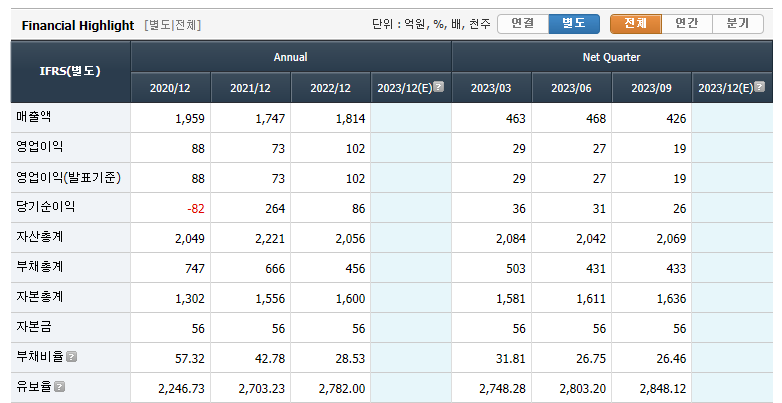Click the 1,814 revenue value for 2022/12
The width and height of the screenshot is (782, 403).
(x=350, y=119)
